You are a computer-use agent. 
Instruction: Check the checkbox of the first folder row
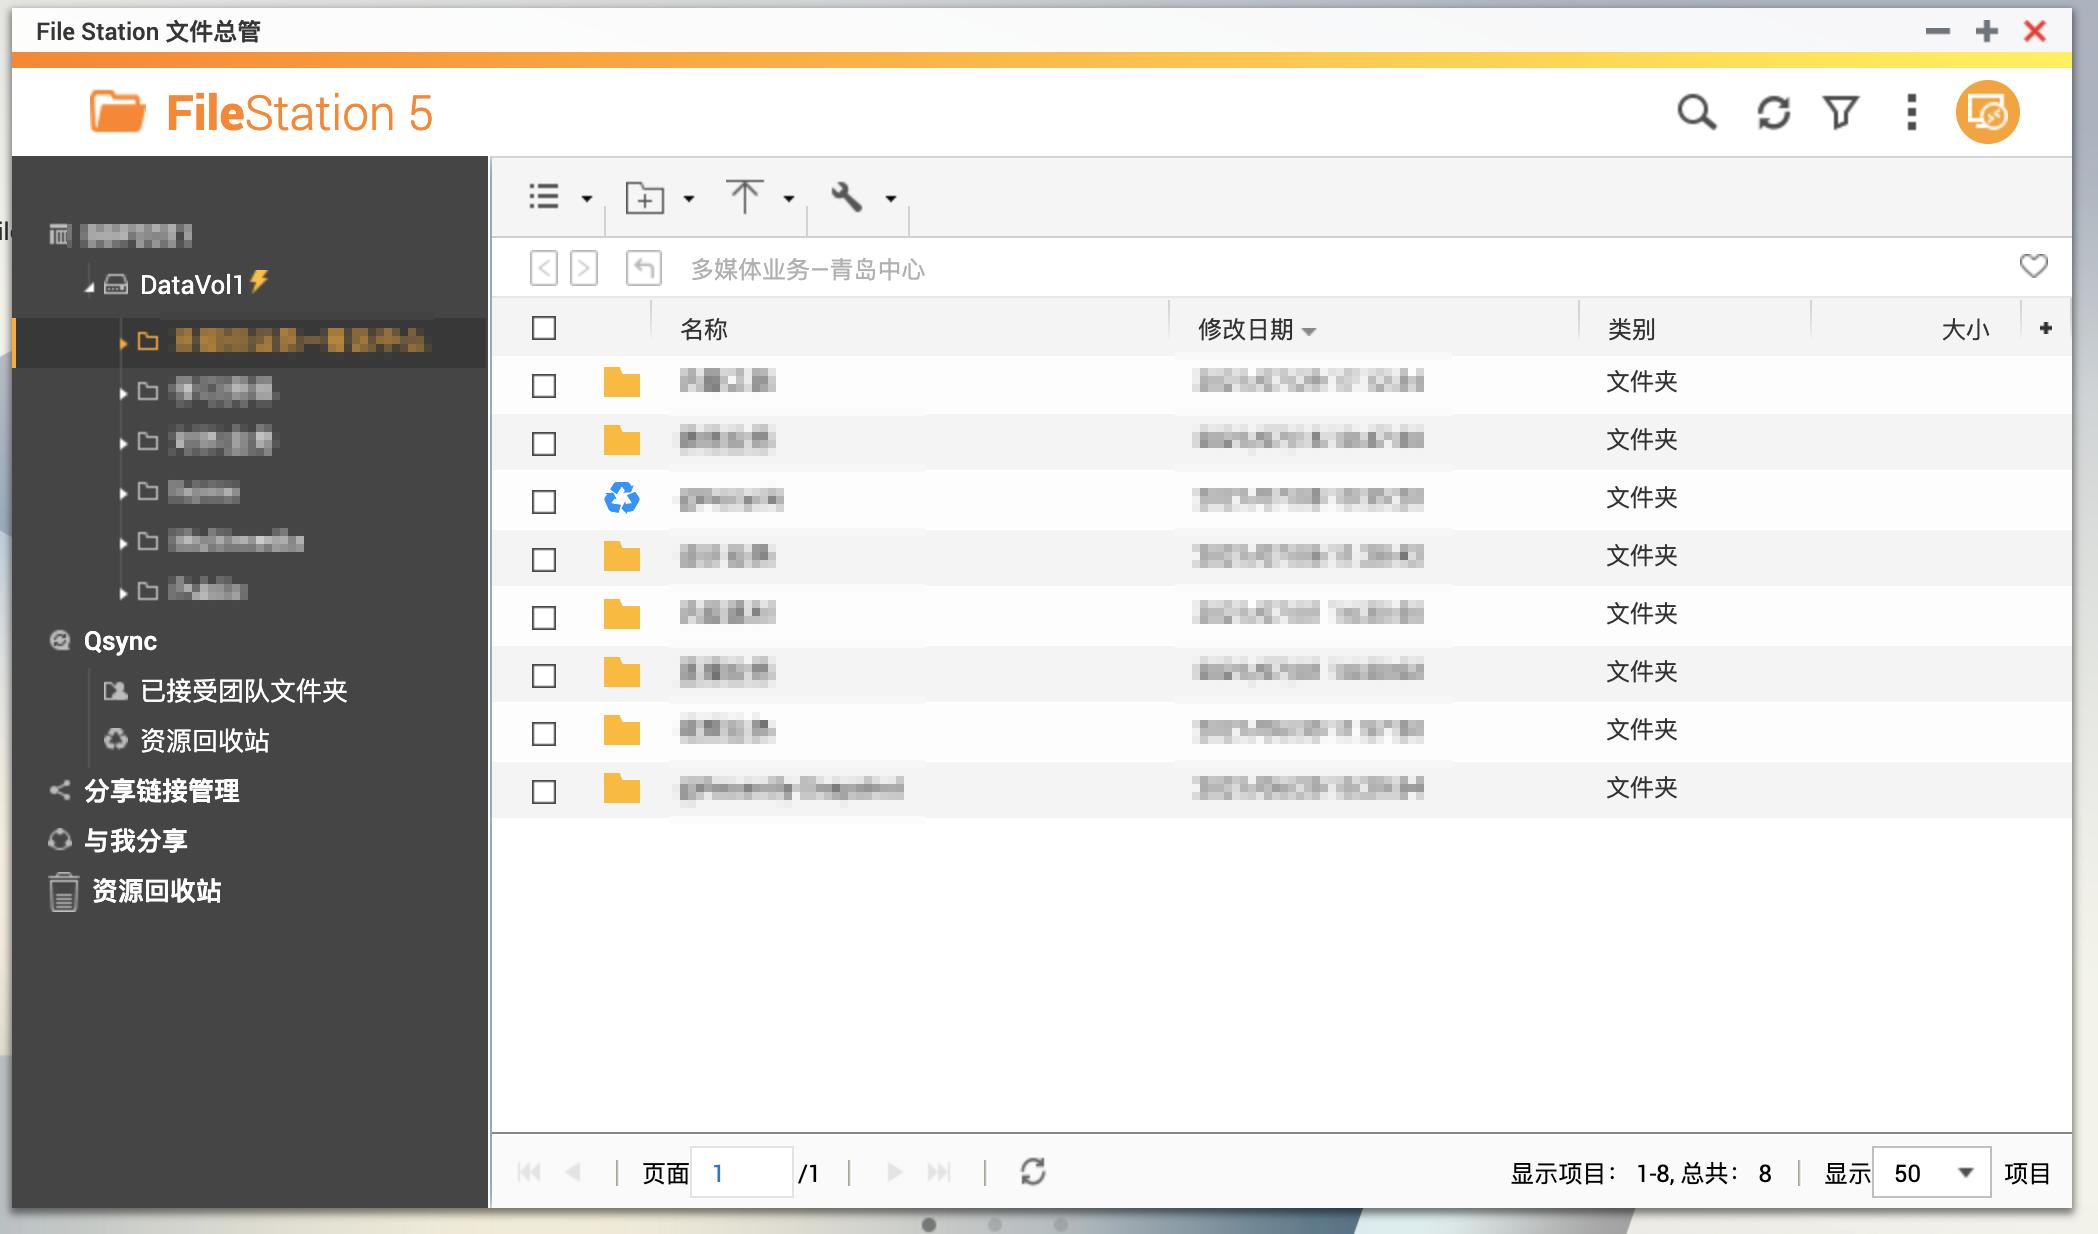542,384
